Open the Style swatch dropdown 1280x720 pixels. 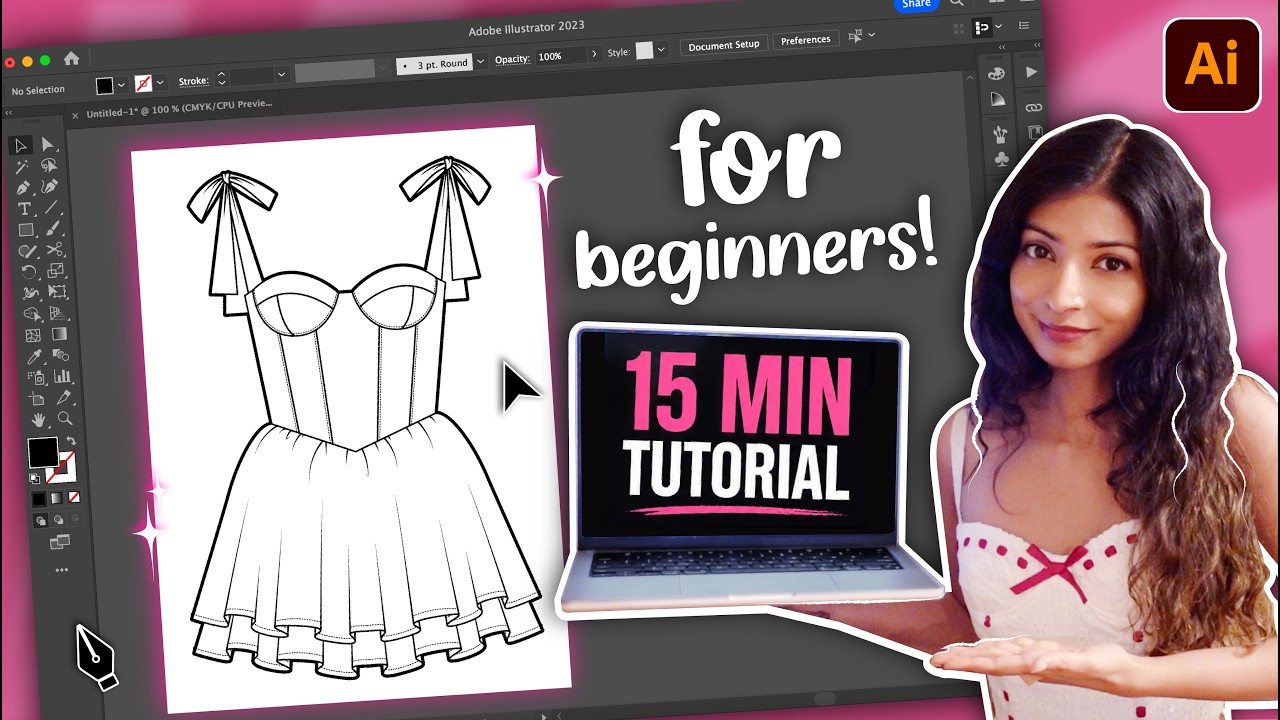[x=661, y=50]
